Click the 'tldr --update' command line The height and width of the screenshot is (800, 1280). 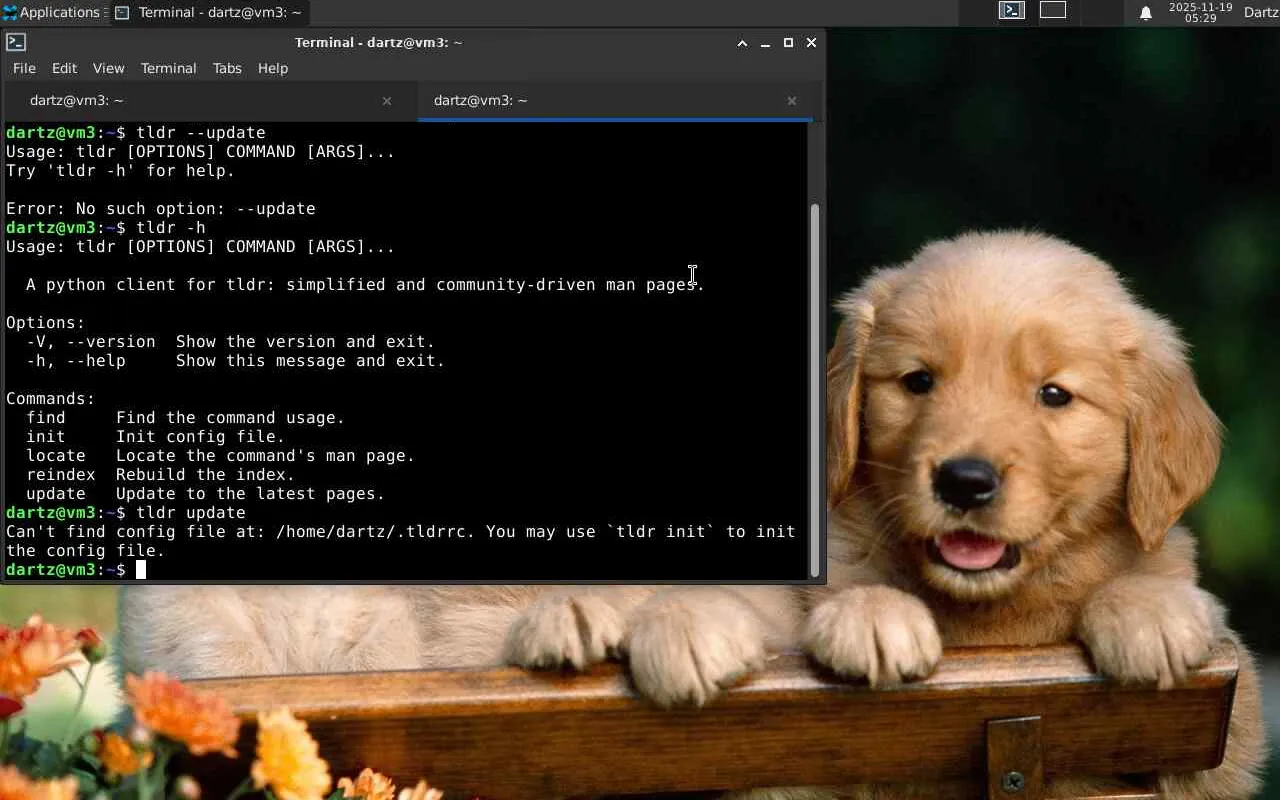point(136,133)
